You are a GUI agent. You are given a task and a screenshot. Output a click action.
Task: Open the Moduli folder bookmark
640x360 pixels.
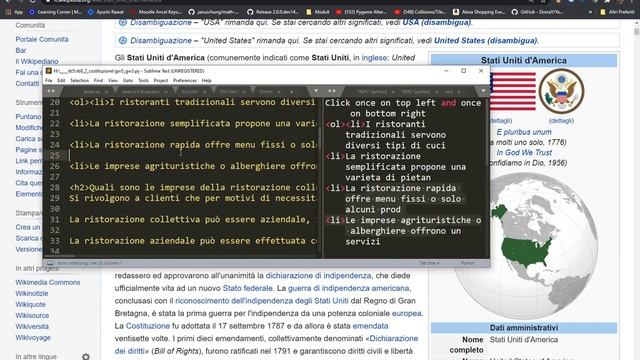318,12
